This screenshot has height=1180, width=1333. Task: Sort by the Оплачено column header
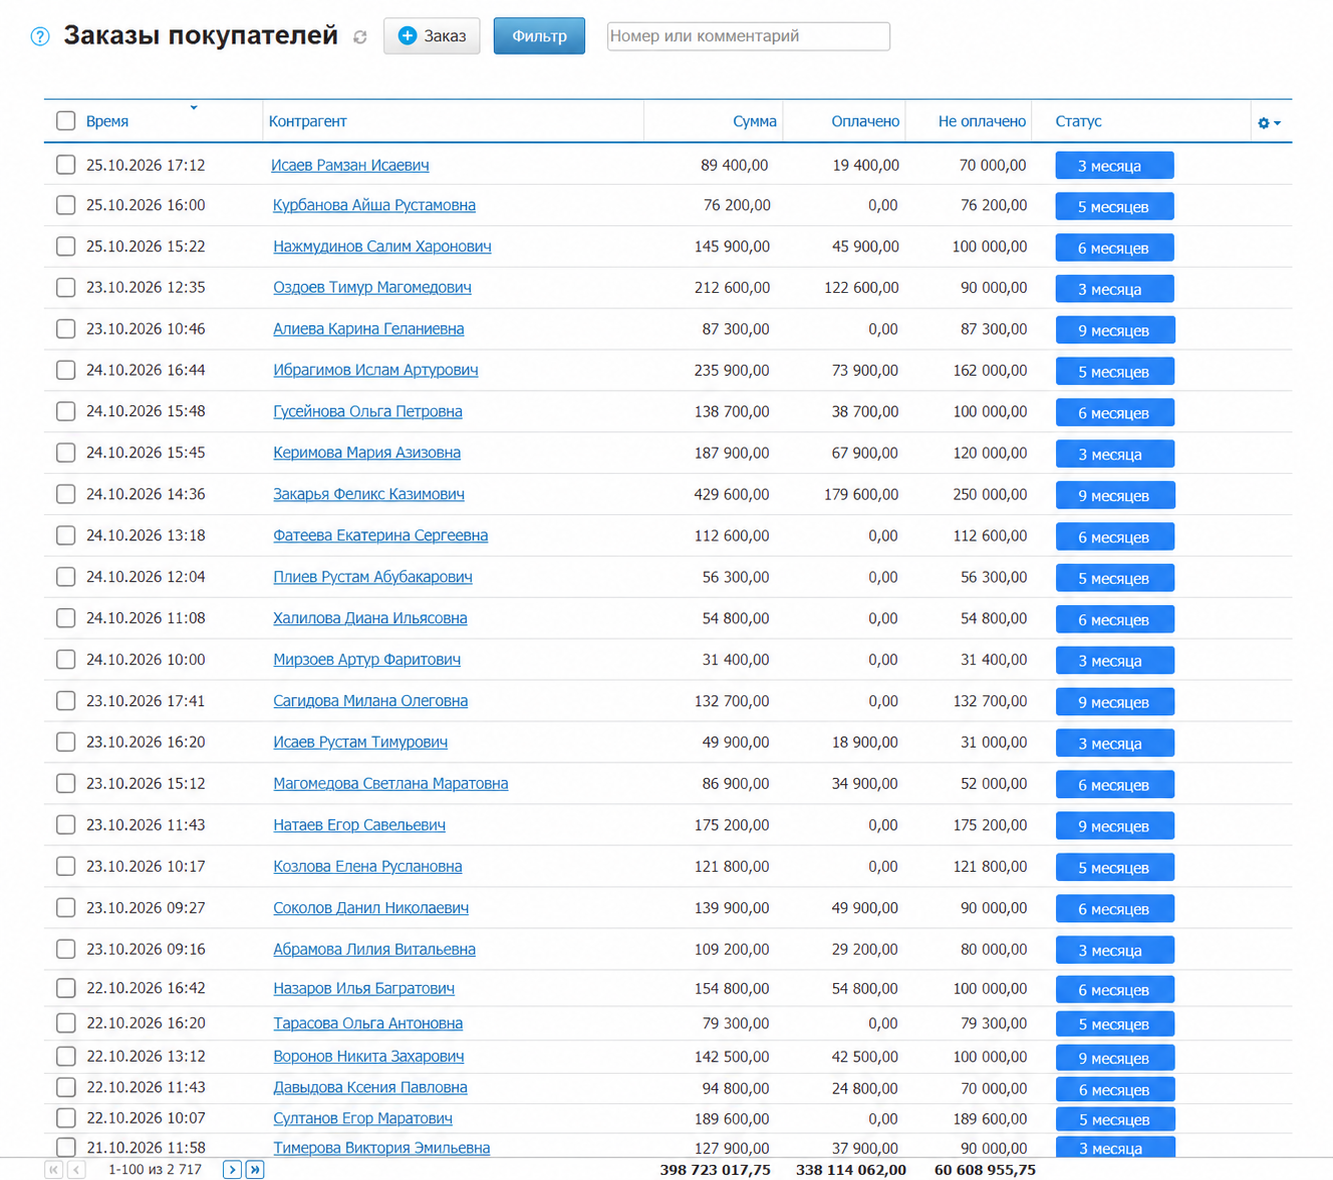(865, 121)
